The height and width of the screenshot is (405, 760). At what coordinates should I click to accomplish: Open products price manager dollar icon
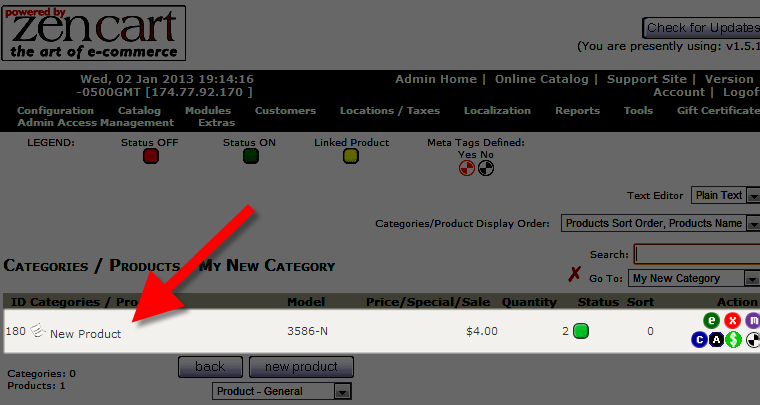(734, 340)
